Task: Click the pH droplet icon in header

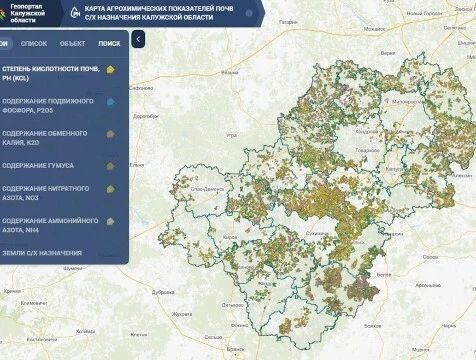Action: point(76,12)
